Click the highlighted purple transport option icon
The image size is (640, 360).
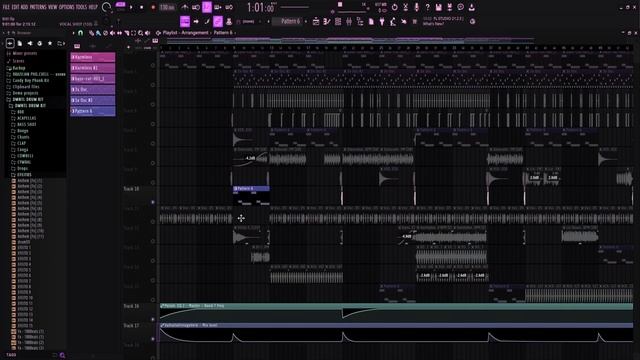[x=207, y=7]
